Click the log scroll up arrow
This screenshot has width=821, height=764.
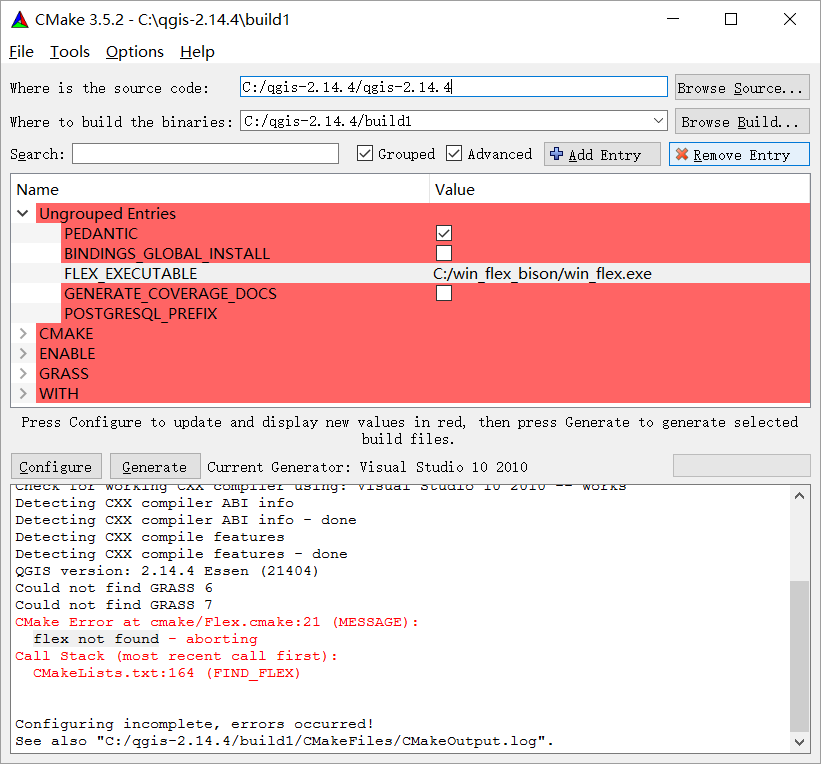[x=800, y=495]
